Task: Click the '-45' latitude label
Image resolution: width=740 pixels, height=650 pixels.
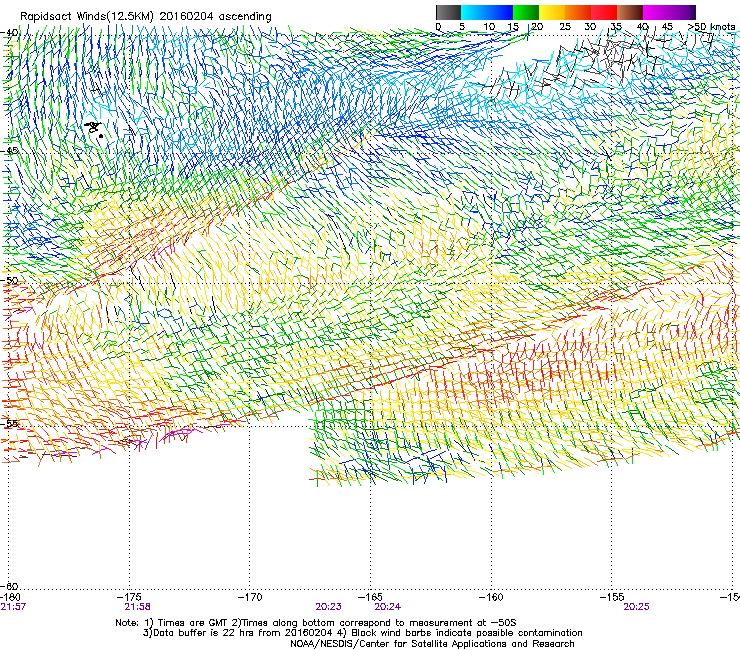Action: 10,151
